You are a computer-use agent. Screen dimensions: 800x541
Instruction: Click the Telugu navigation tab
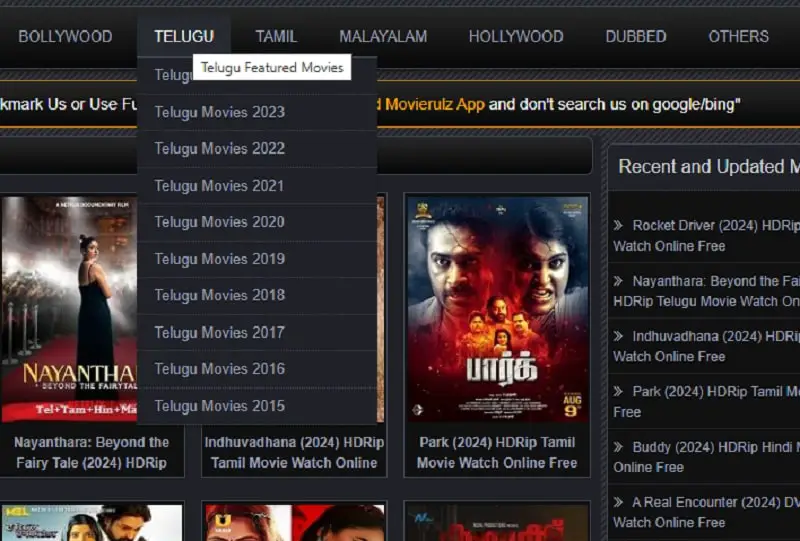[183, 36]
